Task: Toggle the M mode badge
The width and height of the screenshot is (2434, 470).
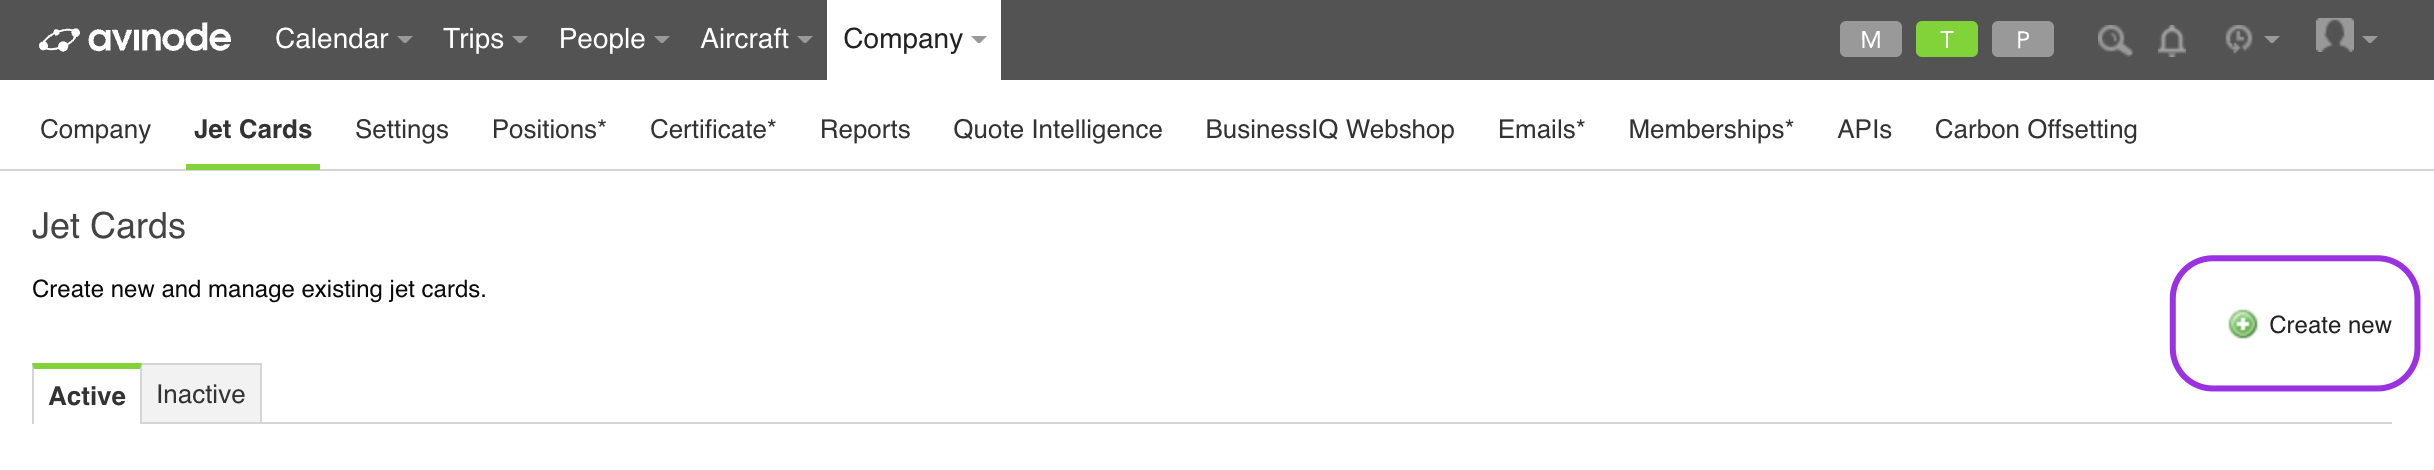Action: point(1871,39)
